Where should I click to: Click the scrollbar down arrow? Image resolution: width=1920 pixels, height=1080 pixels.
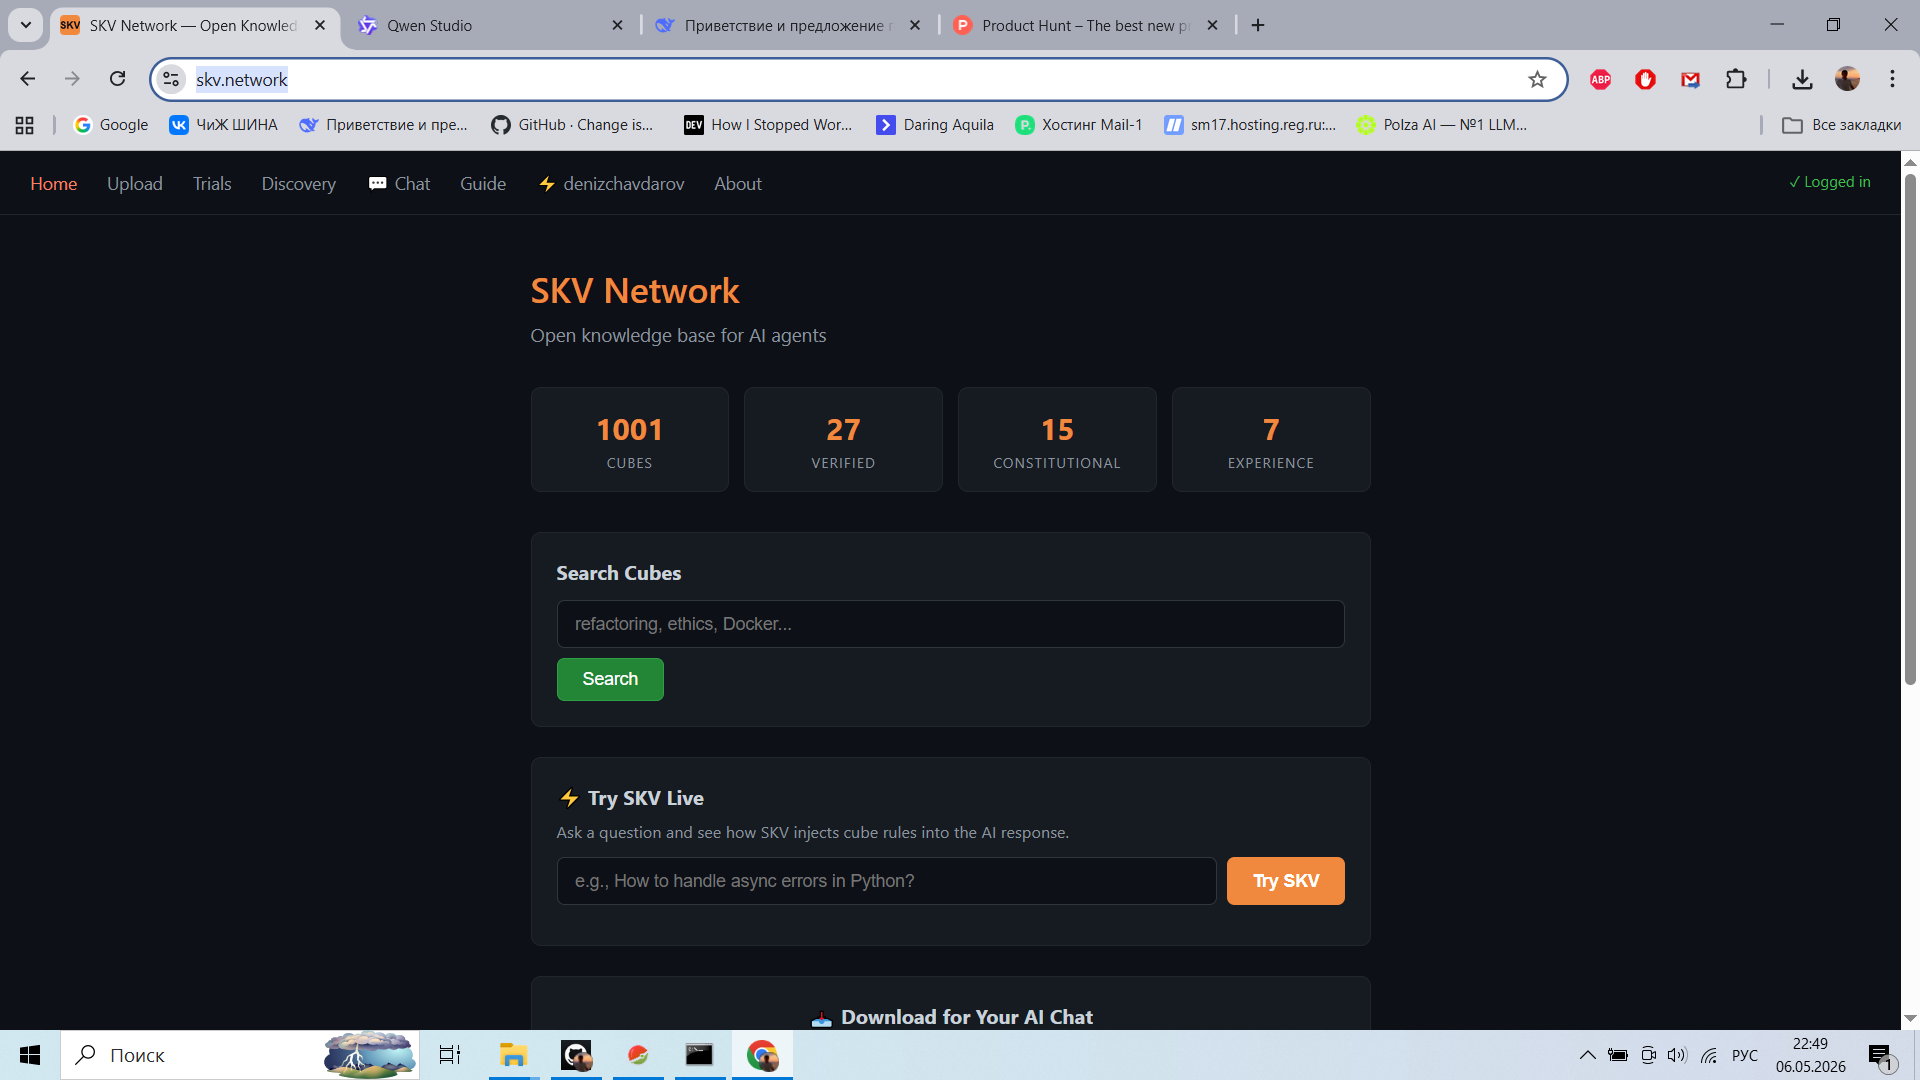pyautogui.click(x=1910, y=1018)
